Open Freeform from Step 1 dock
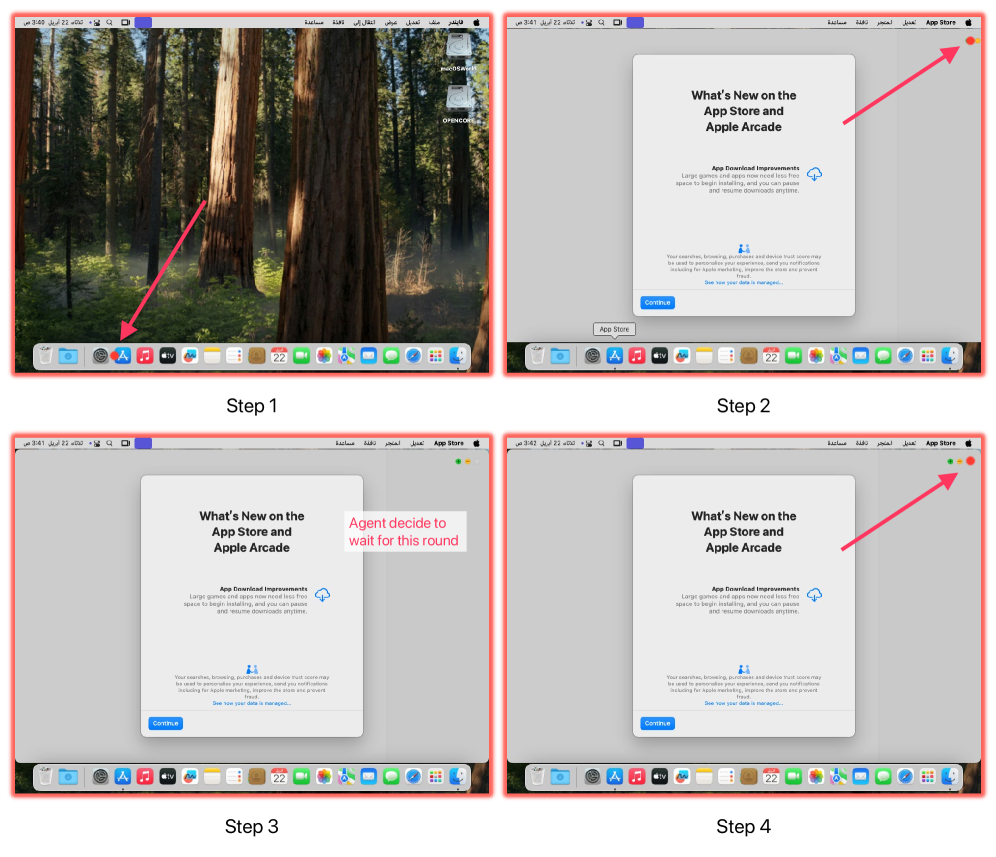Screen dimensions: 996x857 pos(189,356)
